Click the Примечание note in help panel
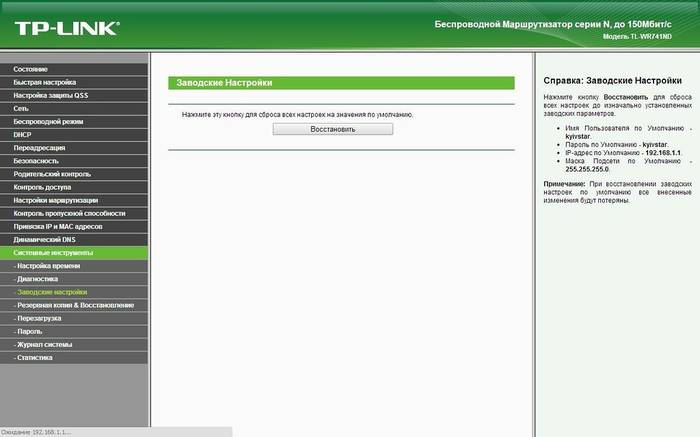 pos(617,192)
